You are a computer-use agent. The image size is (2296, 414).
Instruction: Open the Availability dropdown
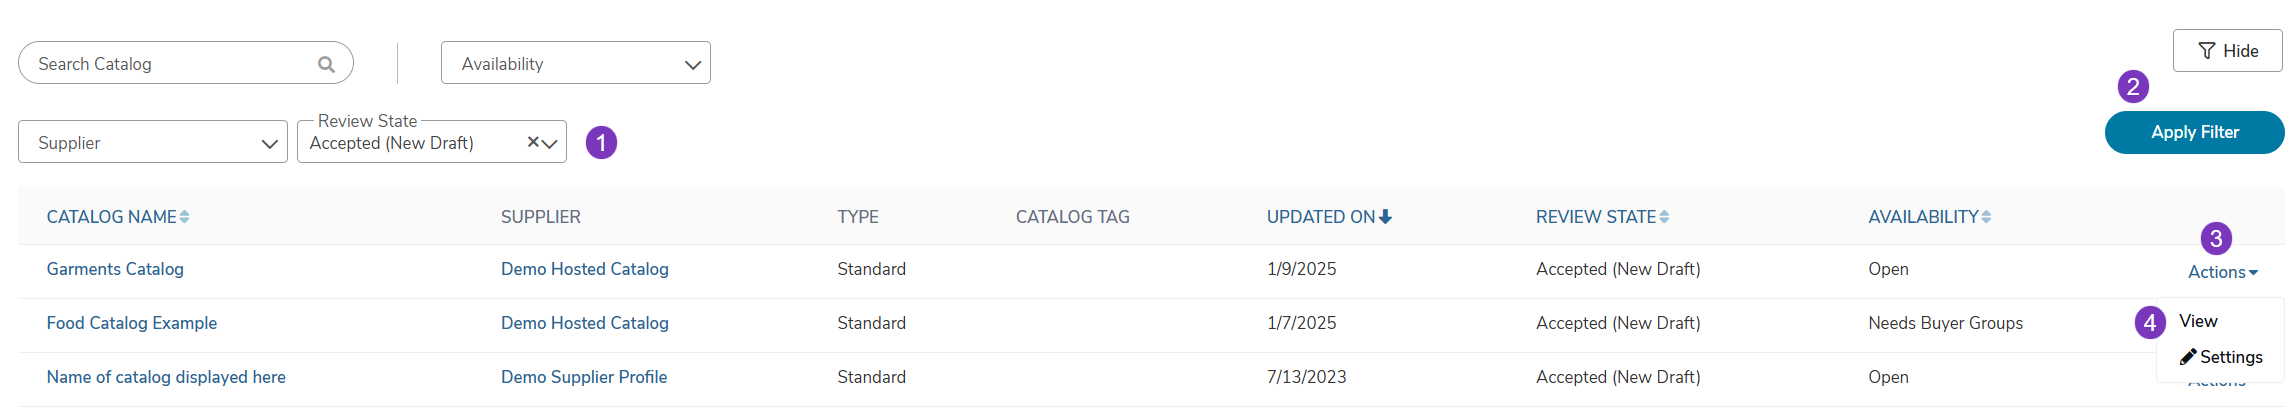pyautogui.click(x=576, y=63)
